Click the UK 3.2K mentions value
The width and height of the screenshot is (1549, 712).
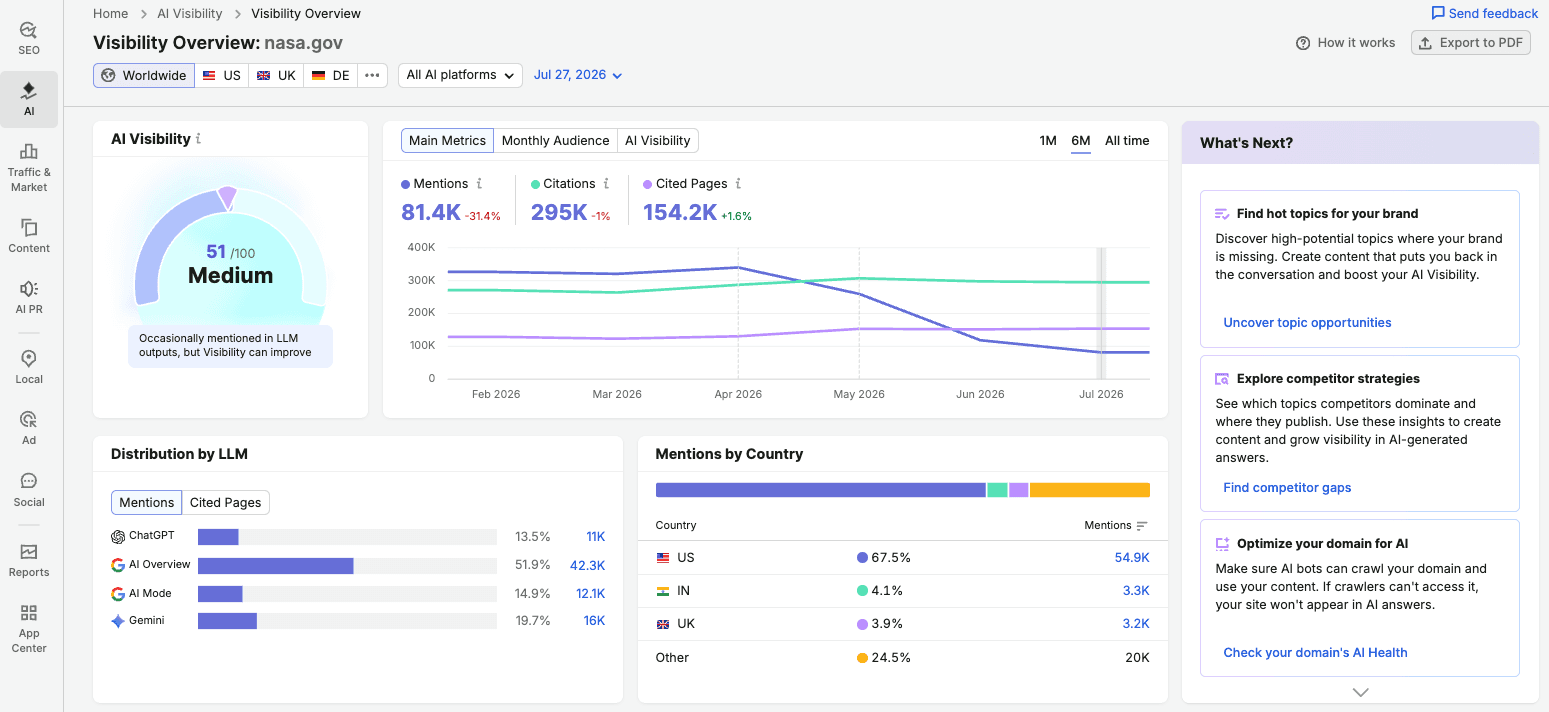(1136, 624)
